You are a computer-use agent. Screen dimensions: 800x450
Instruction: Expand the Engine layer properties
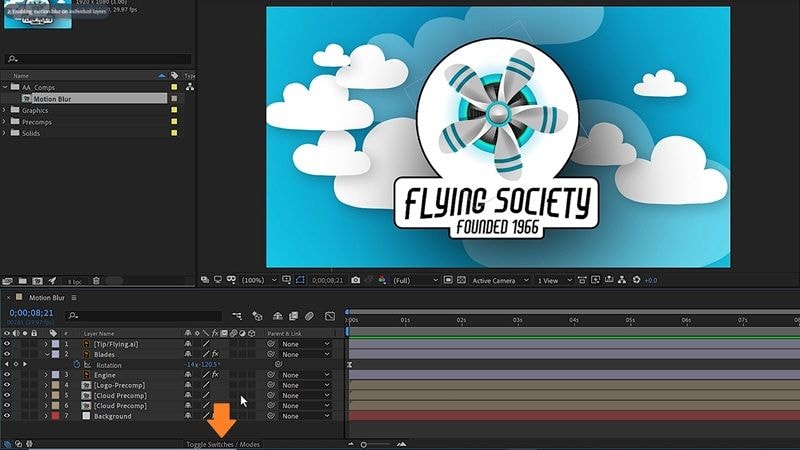coord(46,375)
